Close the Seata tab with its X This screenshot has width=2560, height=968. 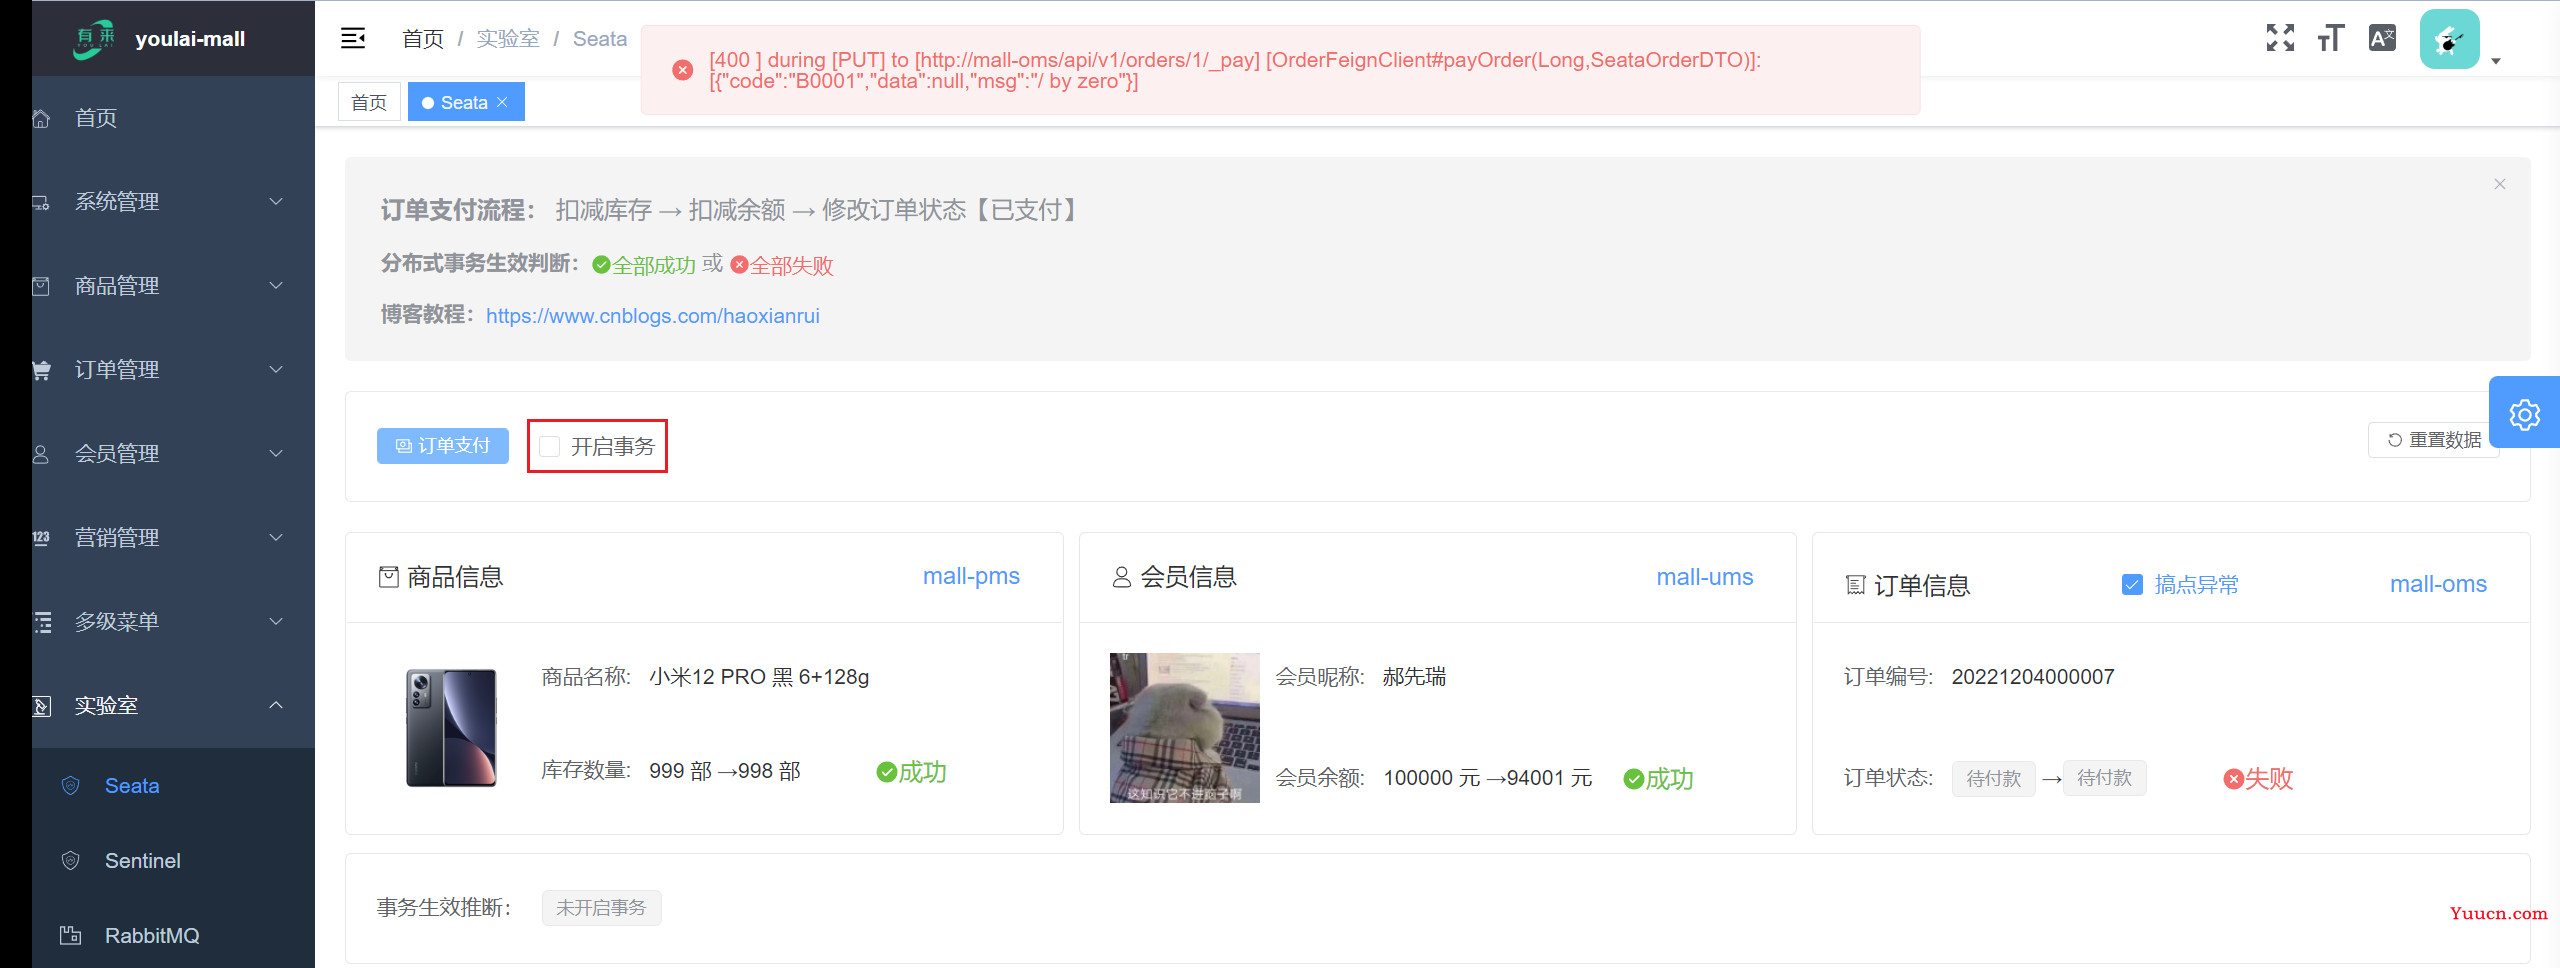click(502, 102)
